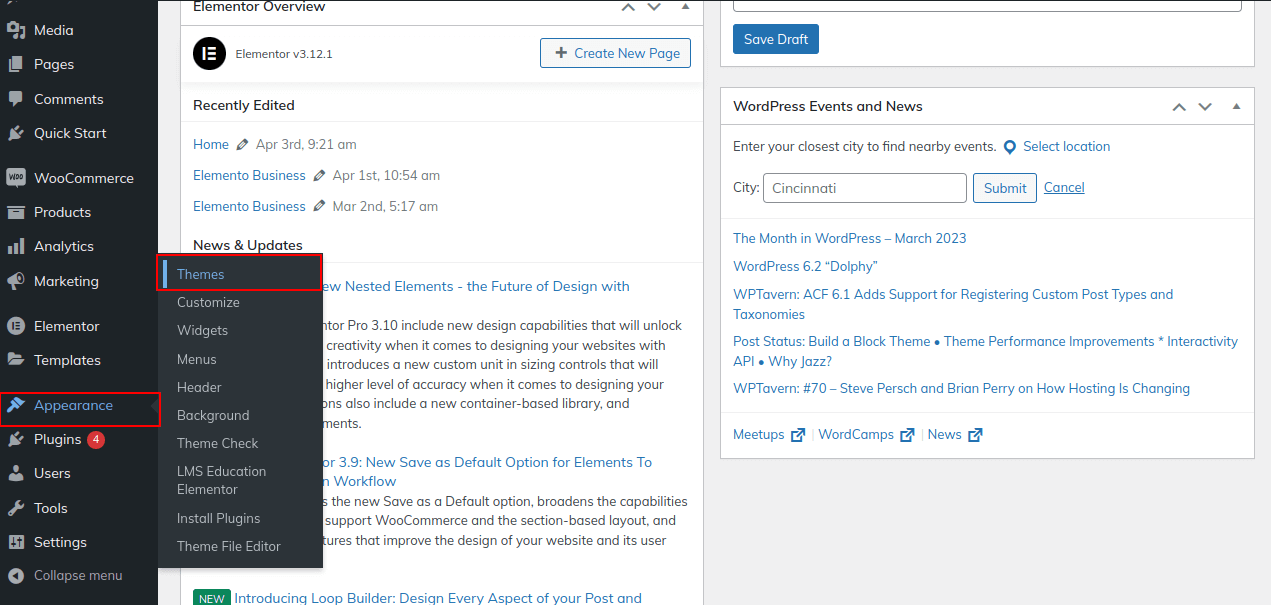This screenshot has width=1271, height=605.
Task: Submit the city for nearby events
Action: (1004, 188)
